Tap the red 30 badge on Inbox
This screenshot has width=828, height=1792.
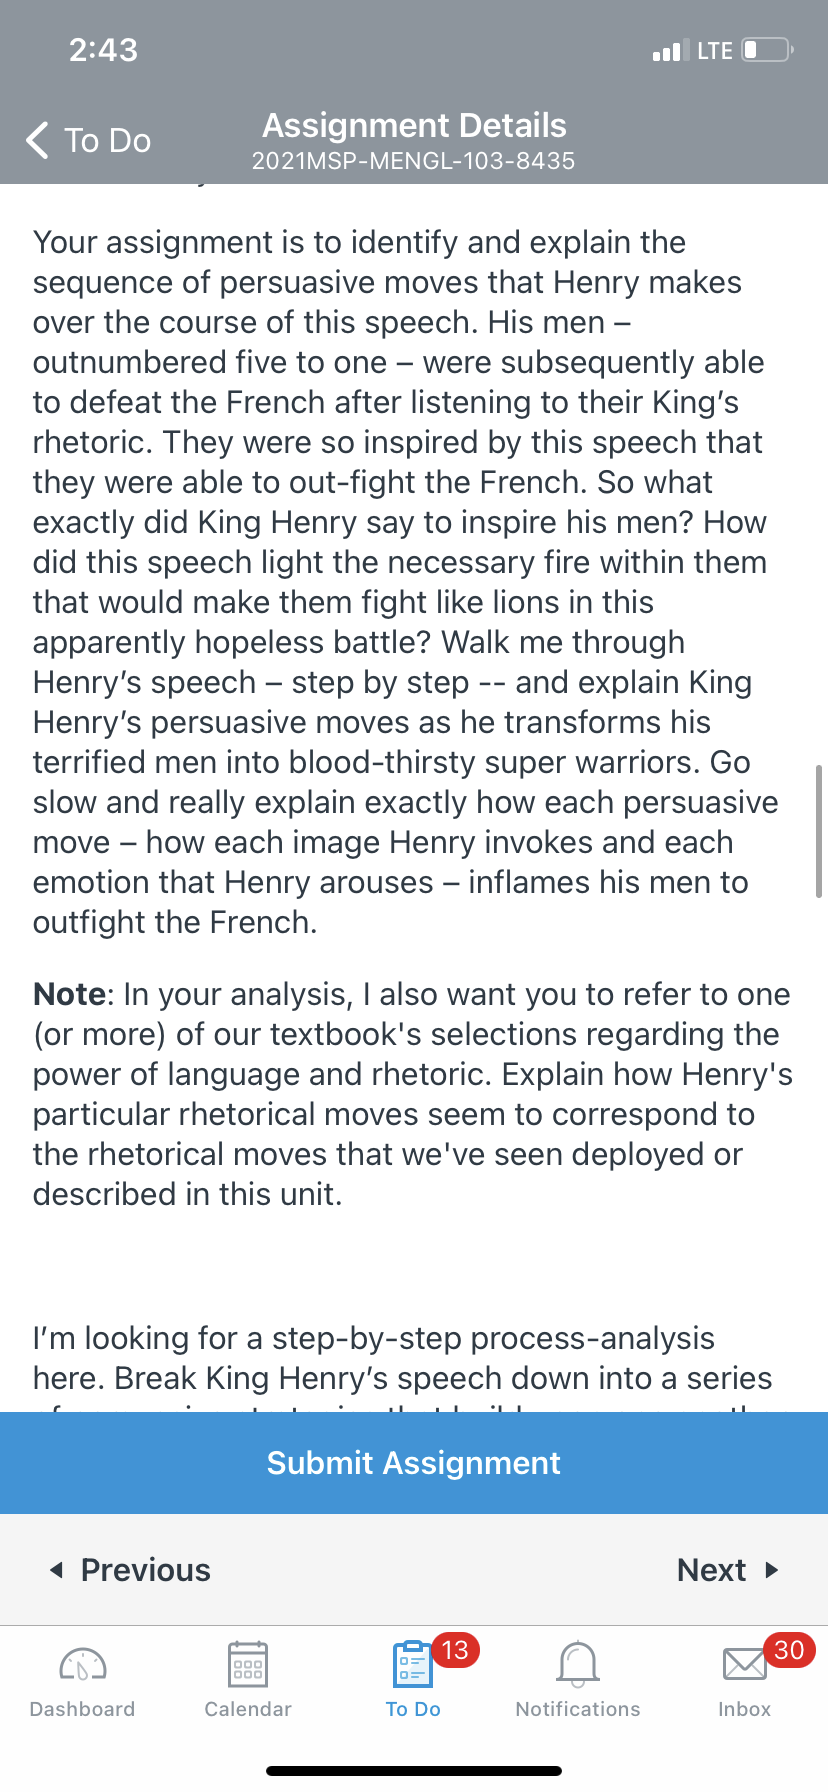[789, 1650]
